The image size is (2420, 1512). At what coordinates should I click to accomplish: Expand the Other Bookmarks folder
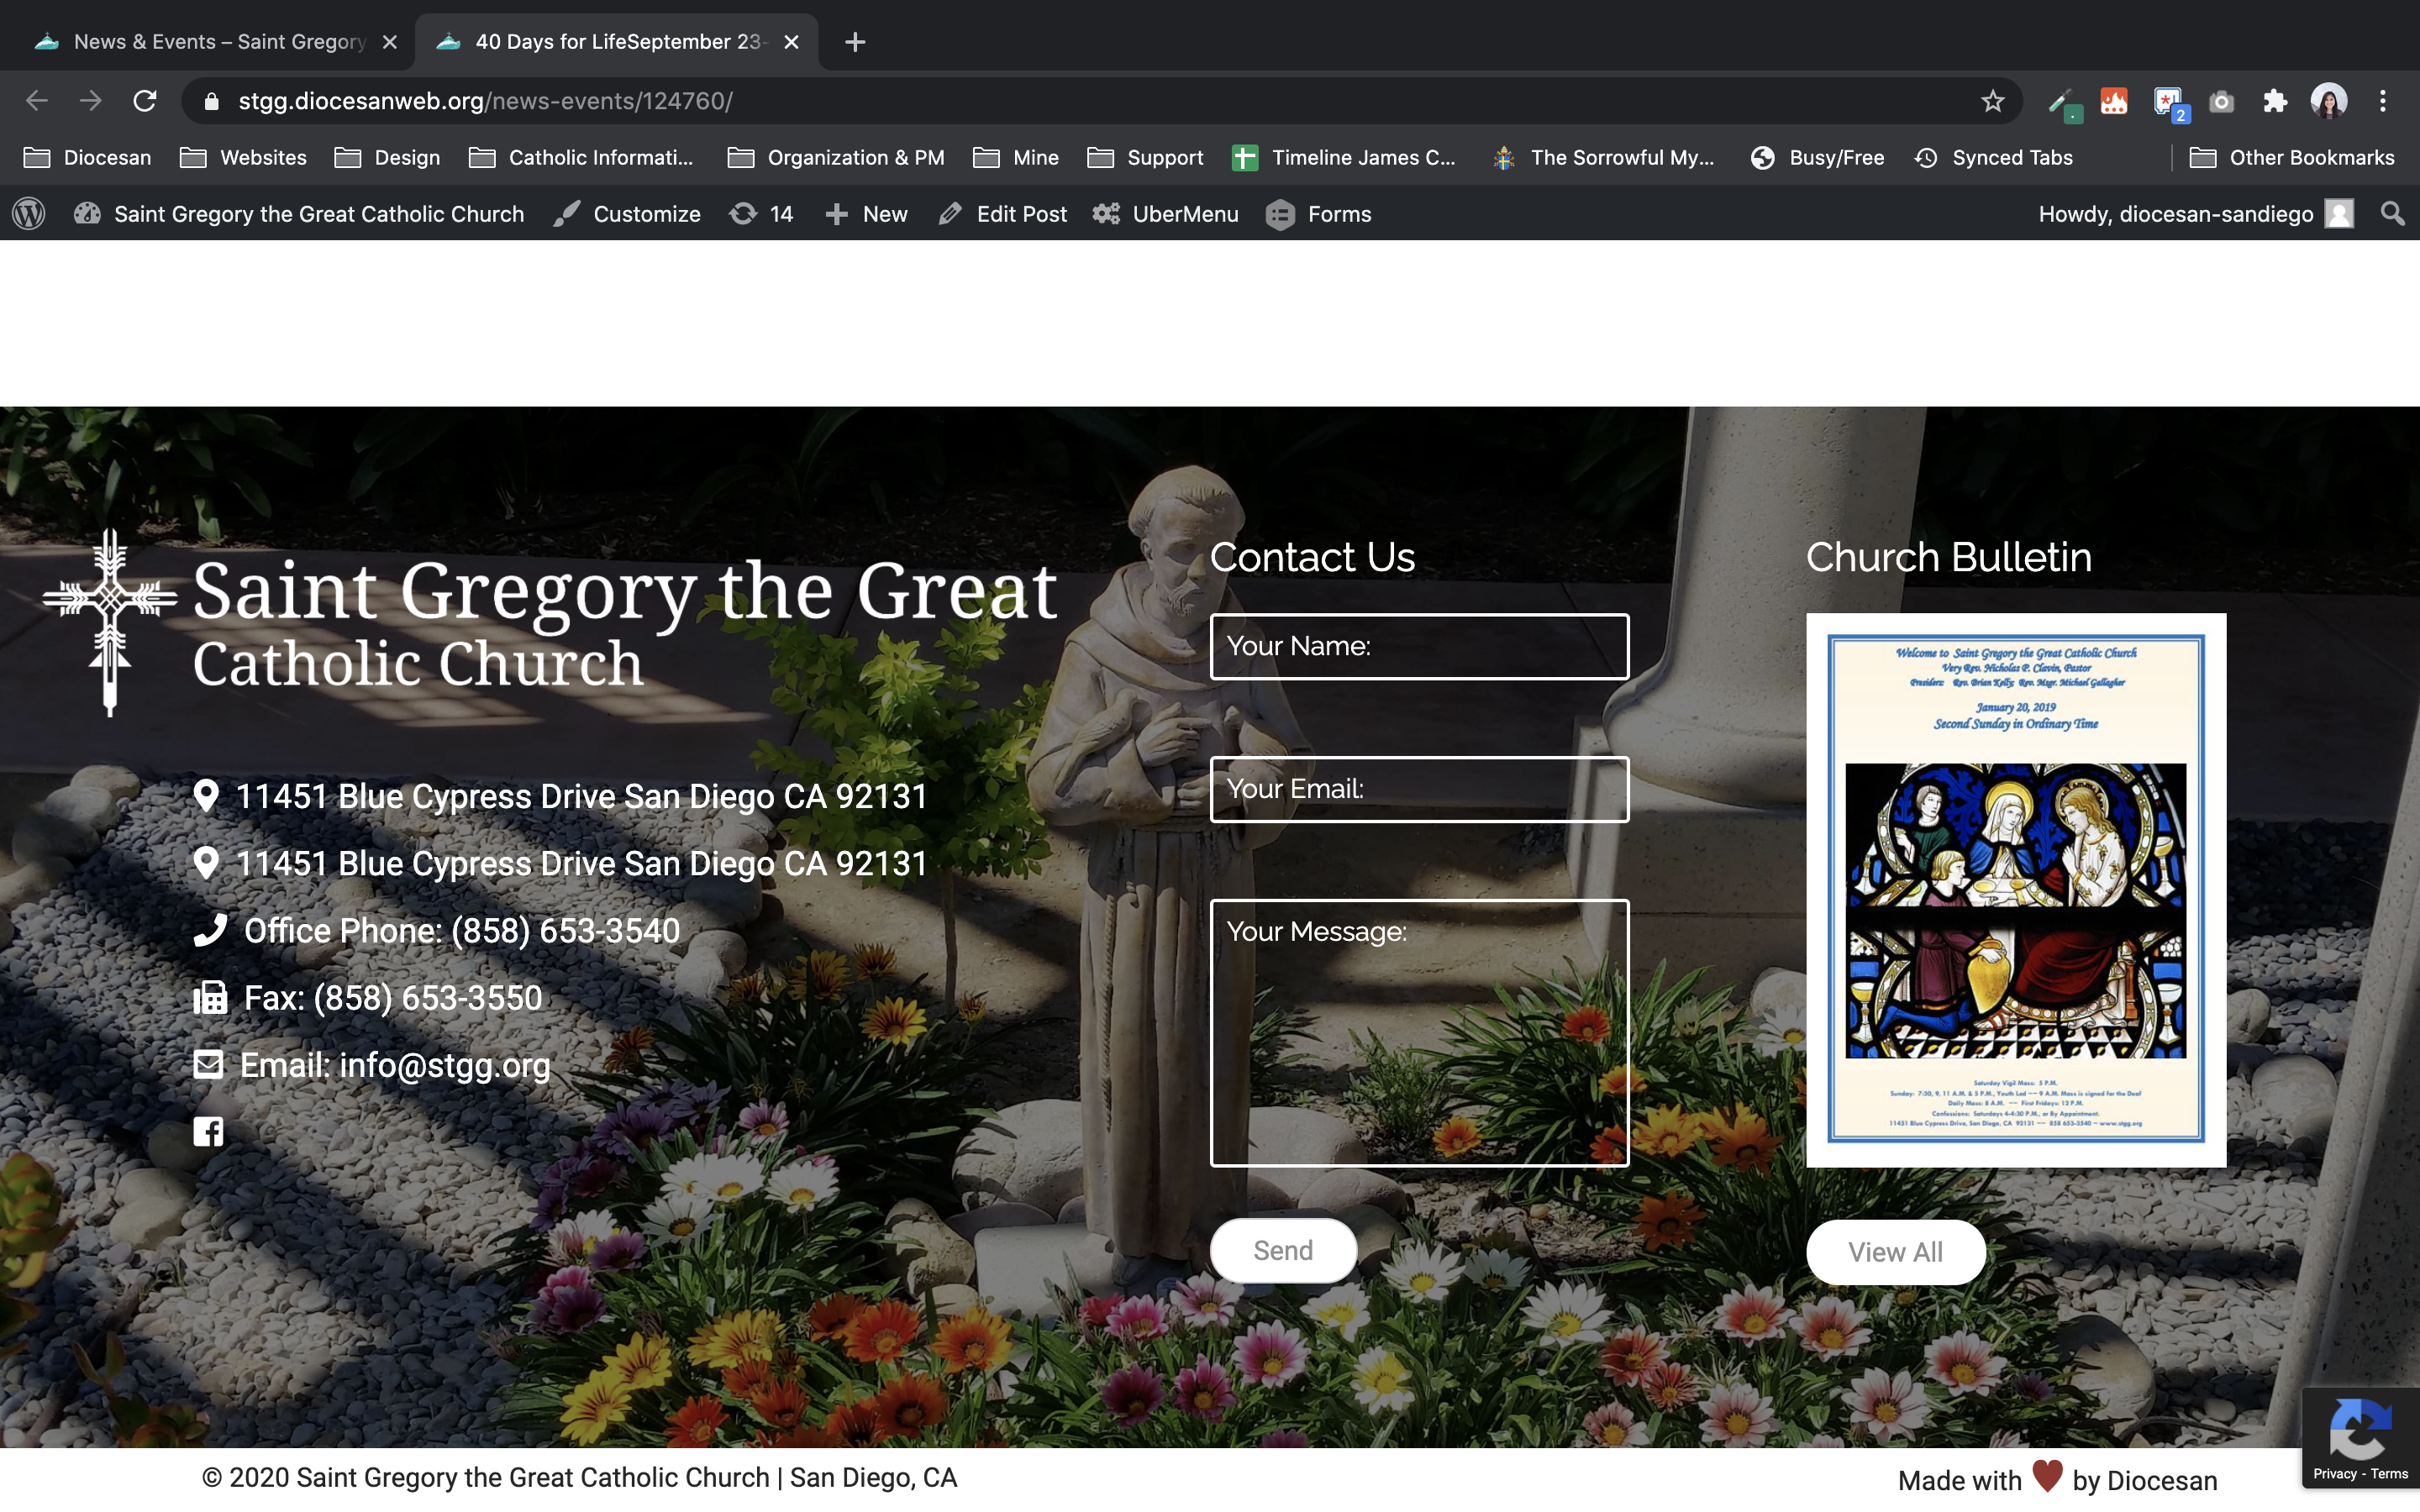(x=2292, y=157)
